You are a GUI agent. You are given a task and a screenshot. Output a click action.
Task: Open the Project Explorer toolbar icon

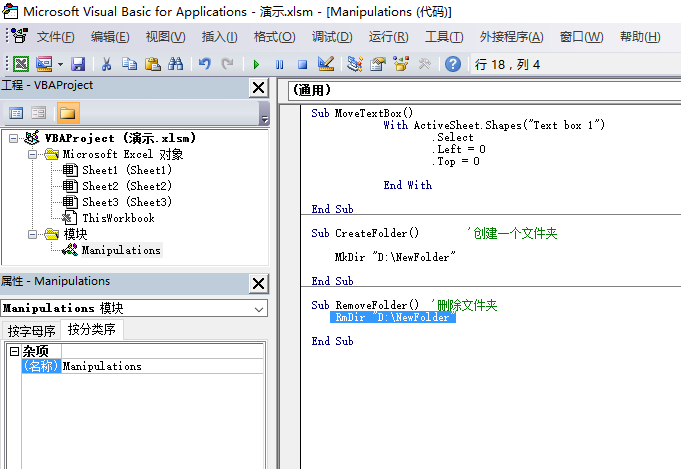355,64
